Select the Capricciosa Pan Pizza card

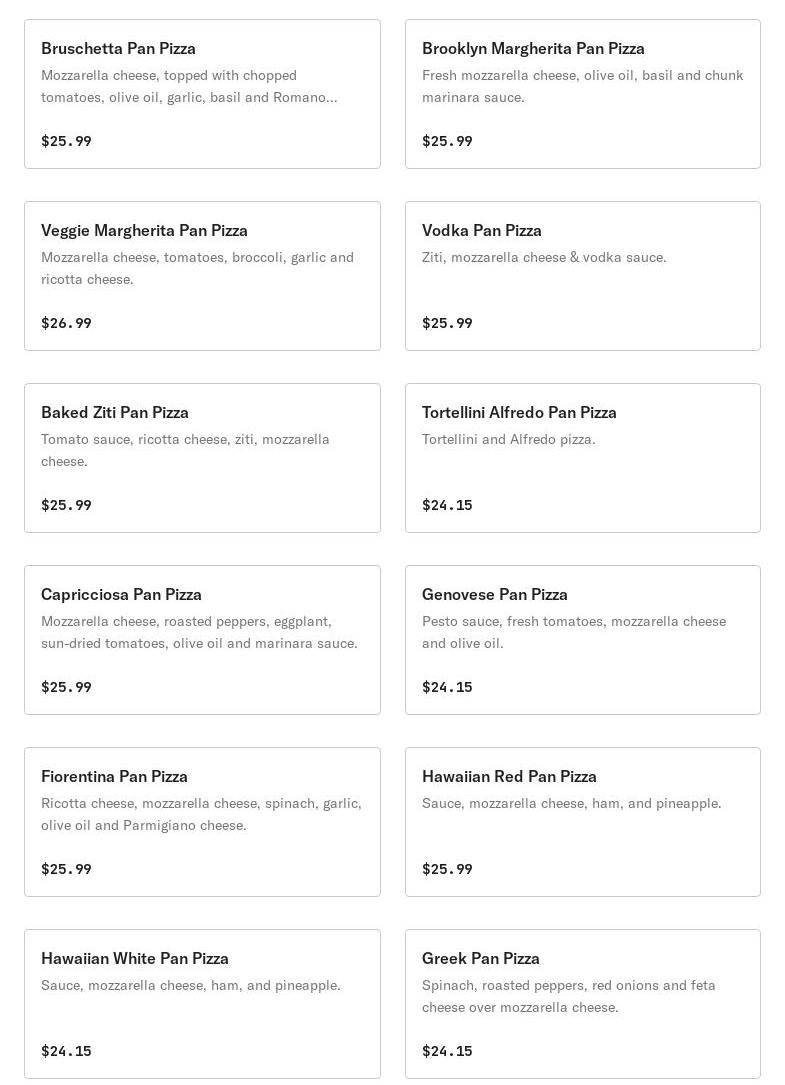(x=202, y=640)
